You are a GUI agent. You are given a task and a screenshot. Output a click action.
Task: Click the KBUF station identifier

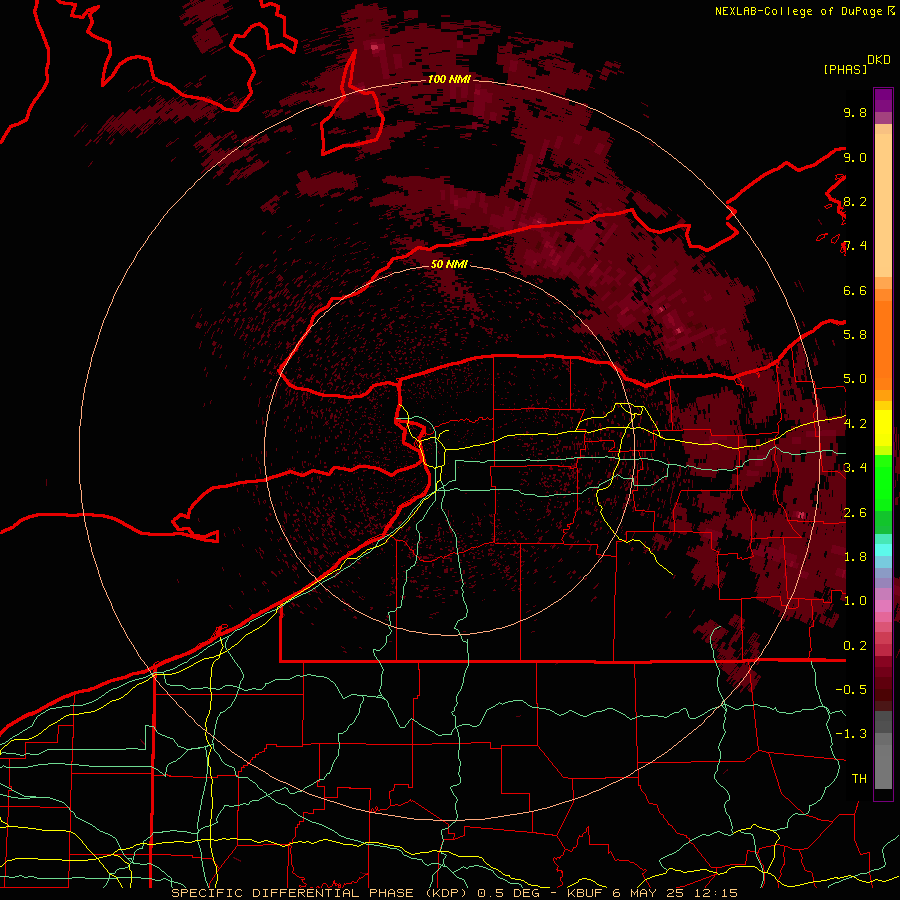click(586, 893)
